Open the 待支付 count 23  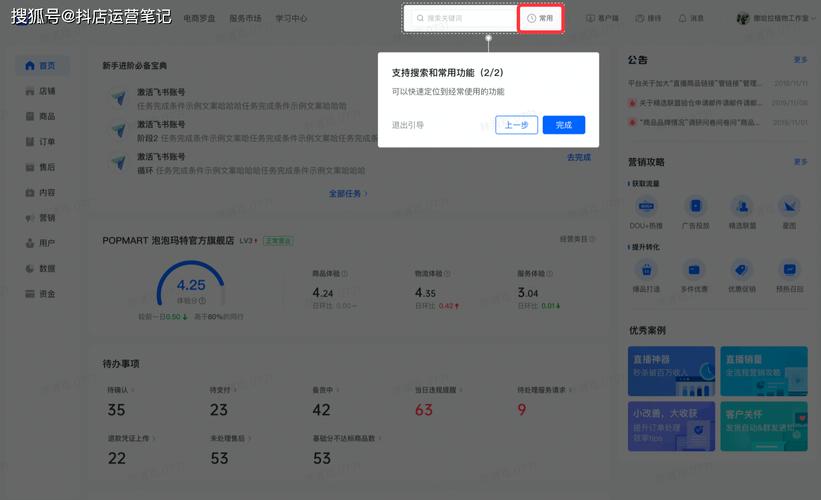[x=219, y=409]
